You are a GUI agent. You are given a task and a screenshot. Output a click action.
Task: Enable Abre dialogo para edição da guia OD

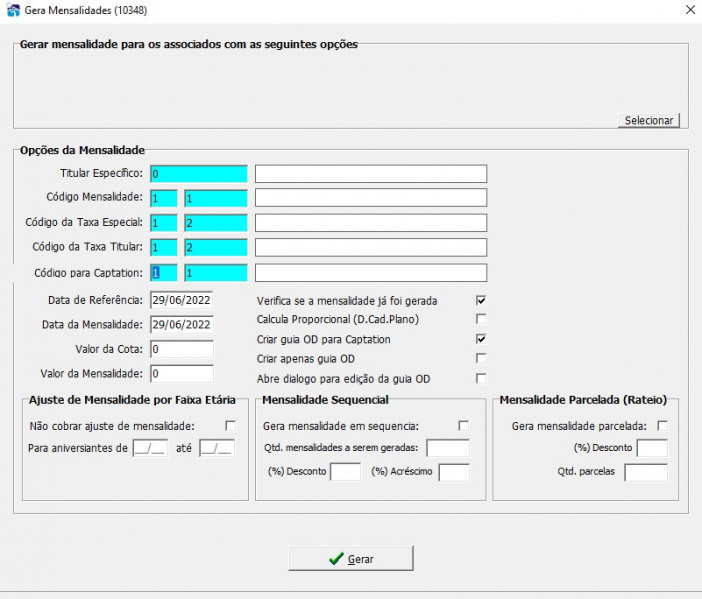[481, 378]
